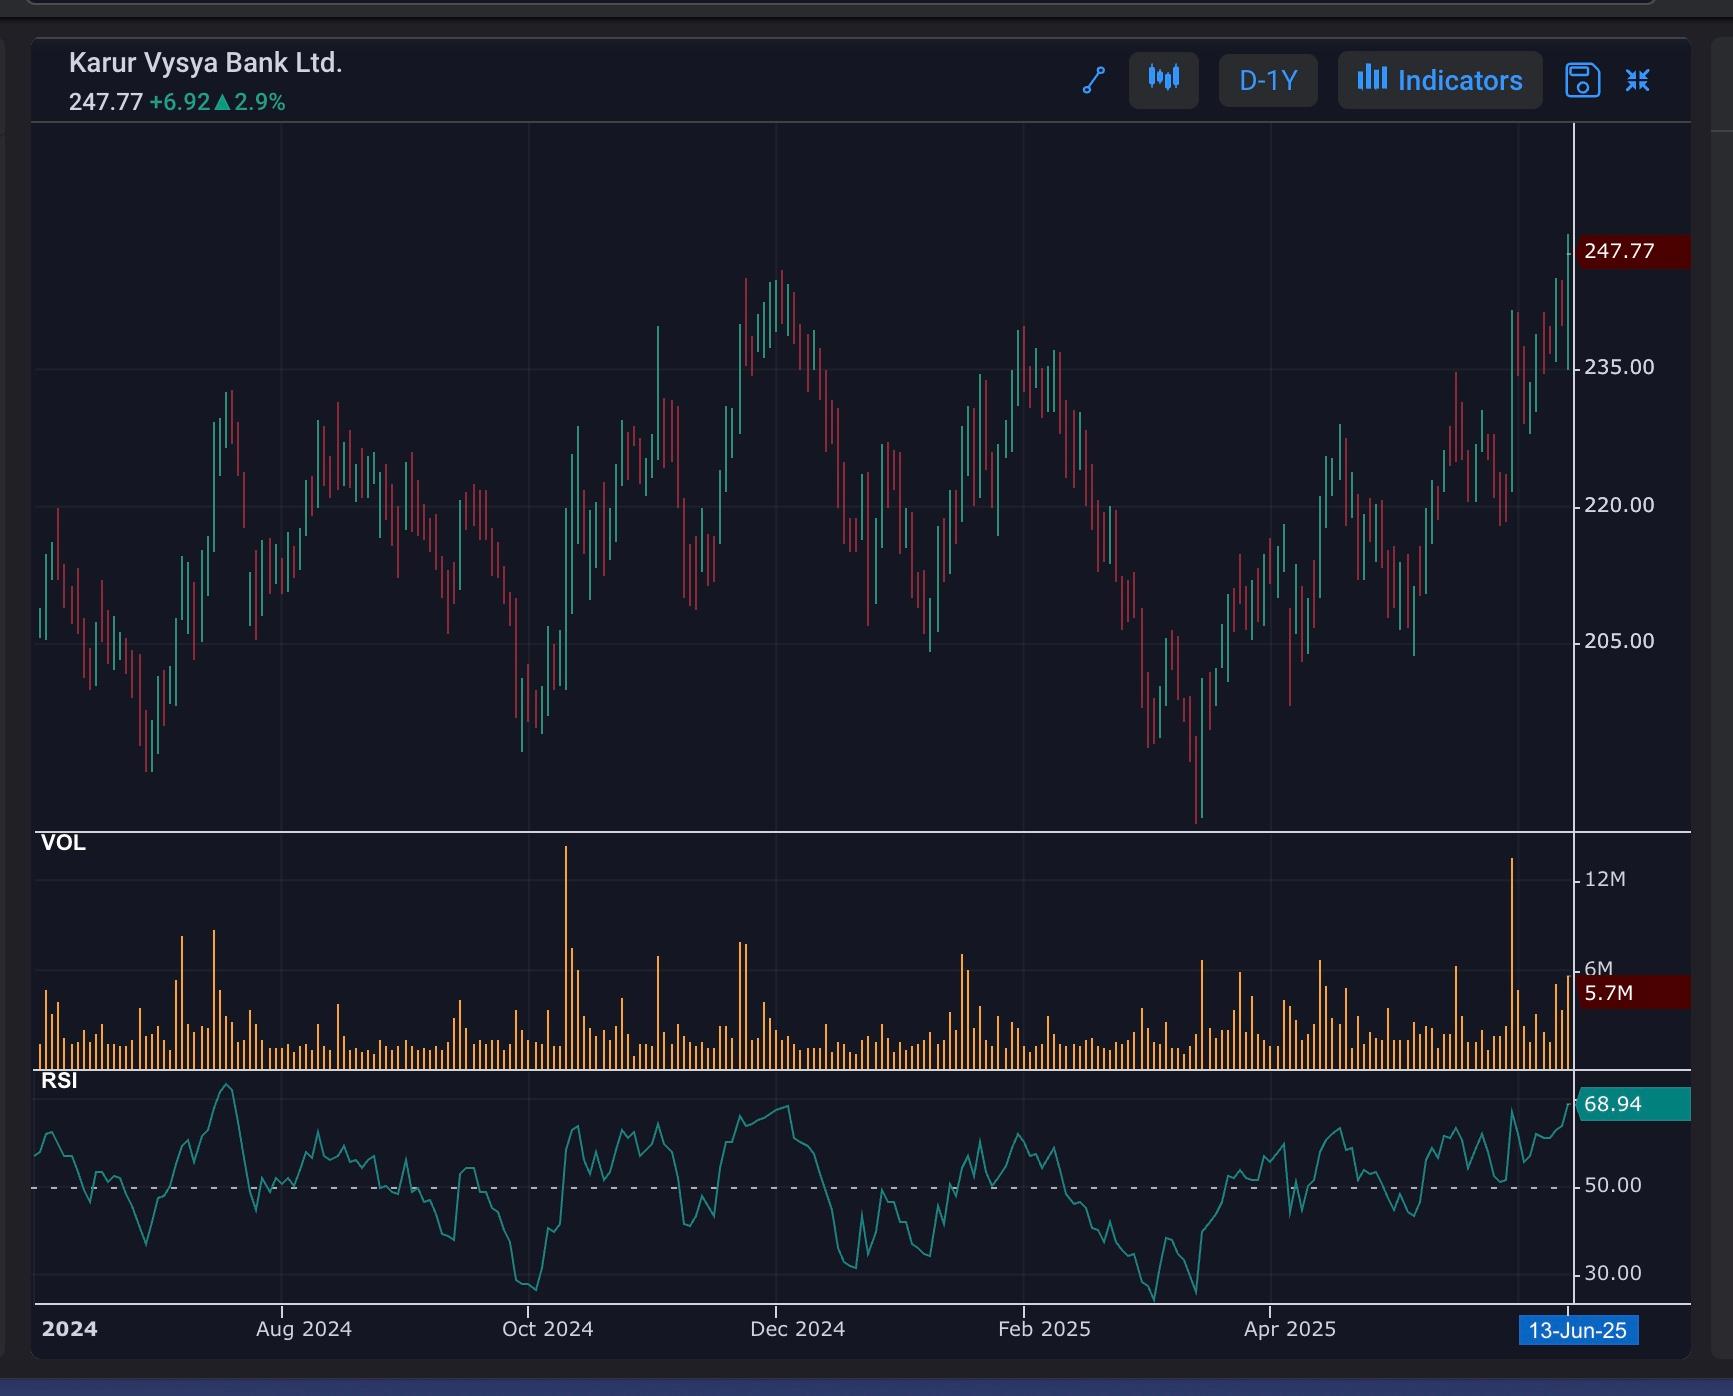The image size is (1733, 1396).
Task: Click the RSI indicator label
Action: tap(59, 1081)
